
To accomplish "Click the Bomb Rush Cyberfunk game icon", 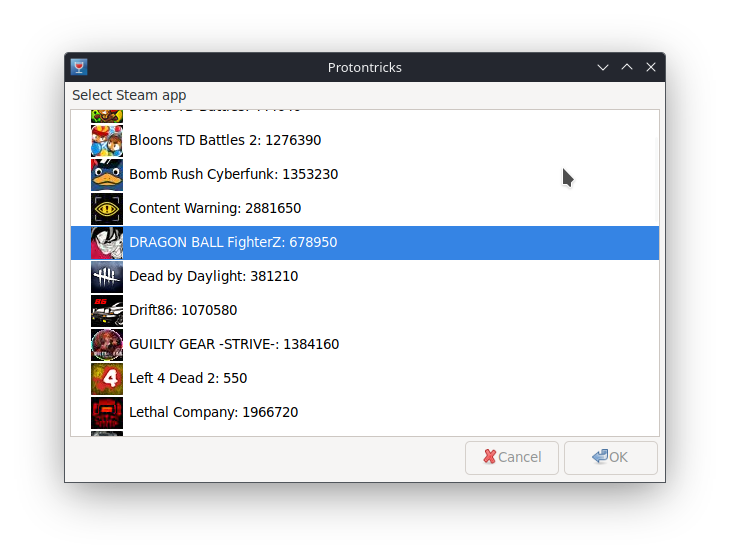I will click(107, 175).
